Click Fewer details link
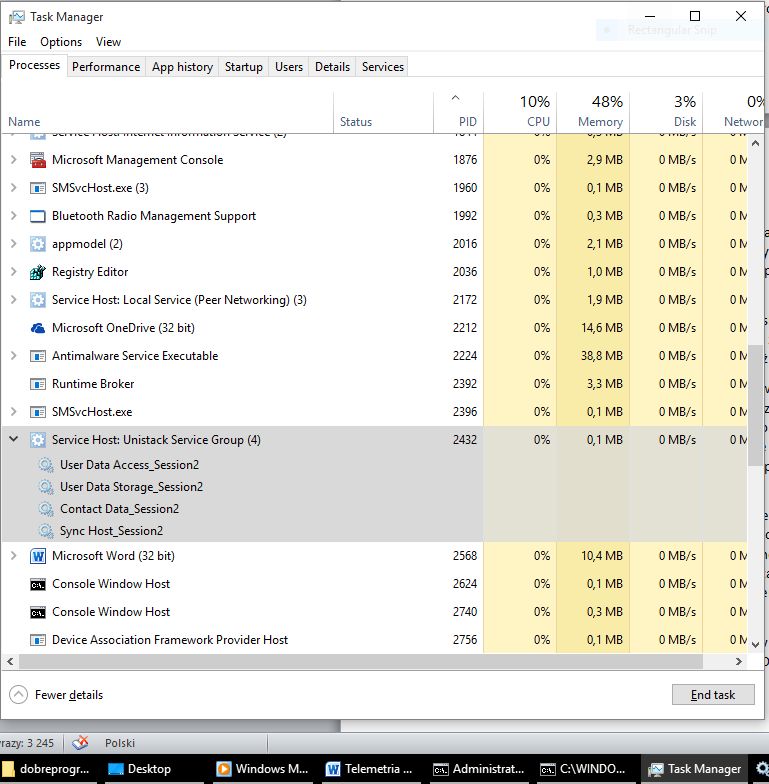Image resolution: width=769 pixels, height=784 pixels. coord(69,695)
